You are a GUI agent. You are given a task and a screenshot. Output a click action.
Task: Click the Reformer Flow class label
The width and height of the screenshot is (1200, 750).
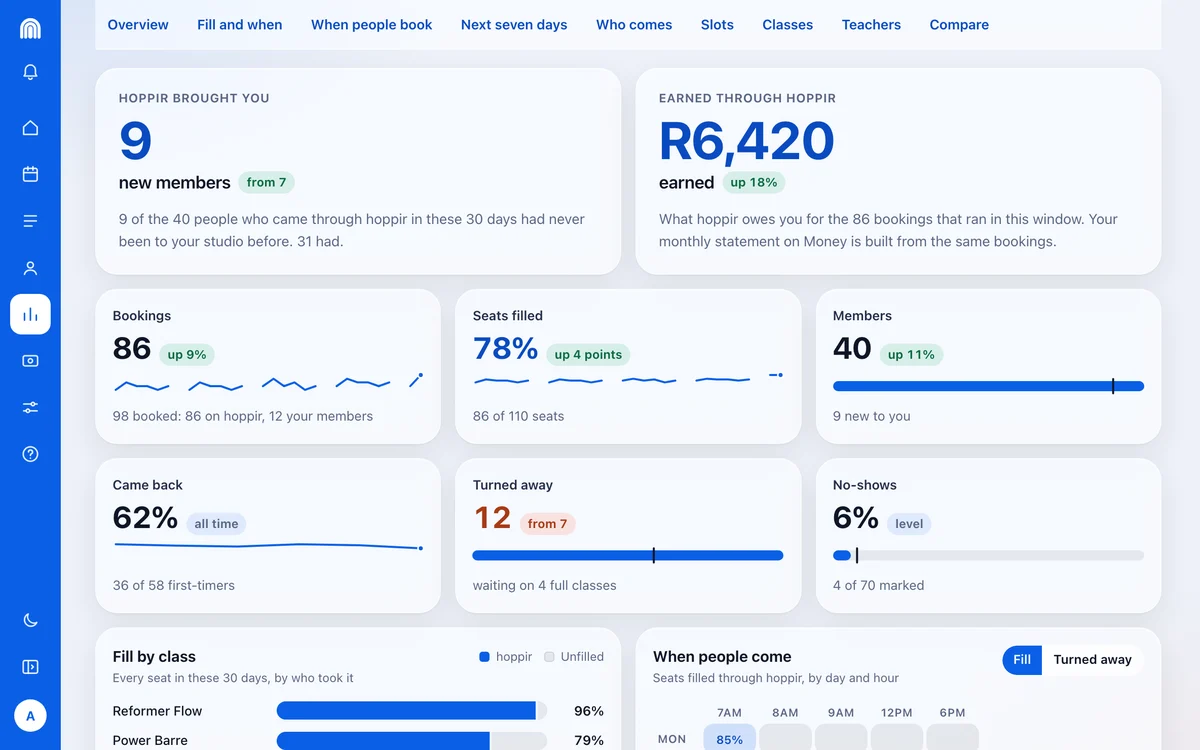click(x=157, y=711)
